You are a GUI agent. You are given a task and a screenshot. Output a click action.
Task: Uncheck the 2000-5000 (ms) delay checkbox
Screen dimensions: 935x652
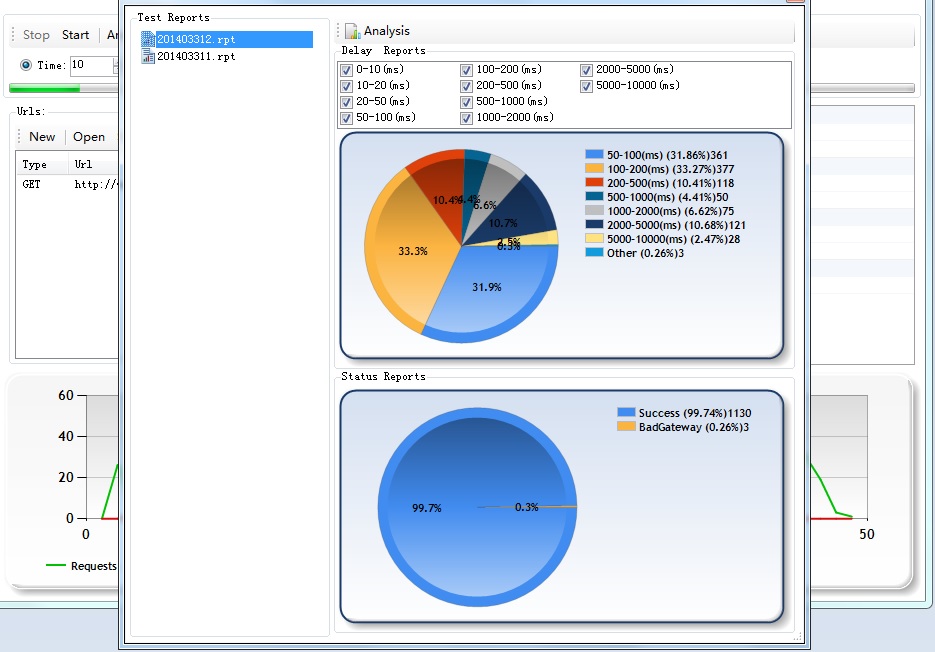586,70
